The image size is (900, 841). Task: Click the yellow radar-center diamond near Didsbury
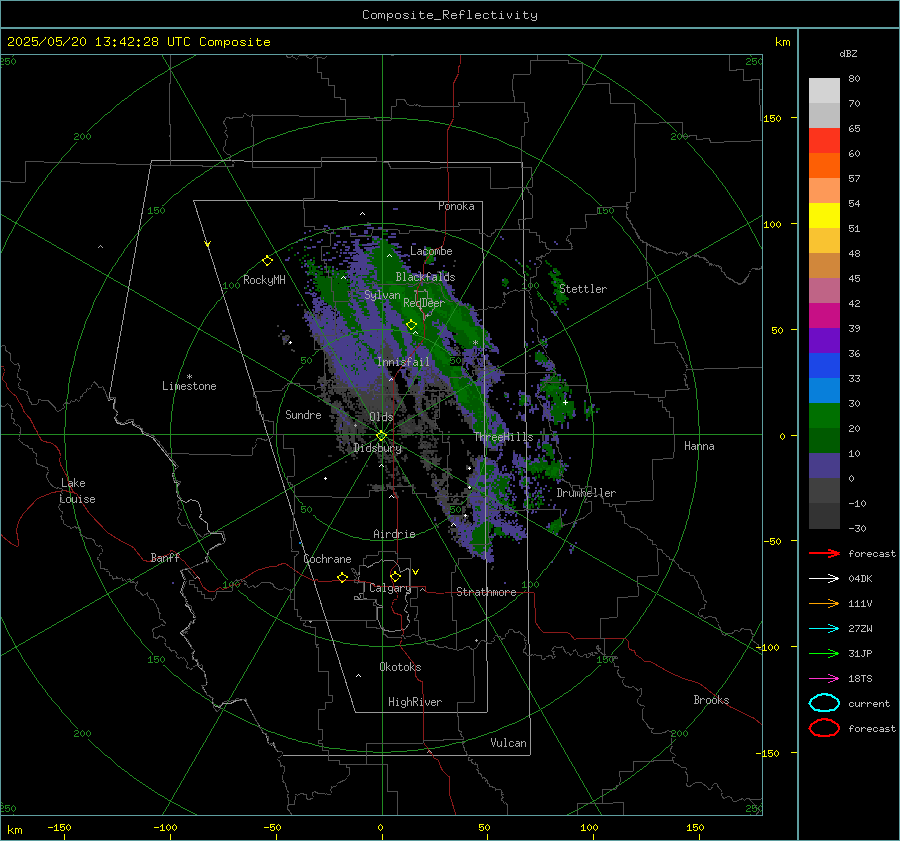[381, 436]
